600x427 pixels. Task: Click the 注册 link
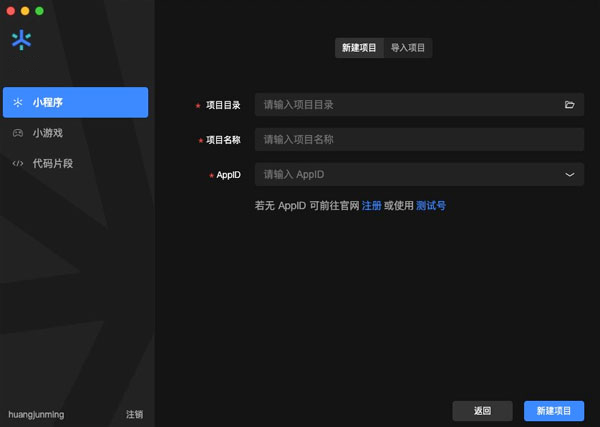click(x=372, y=206)
